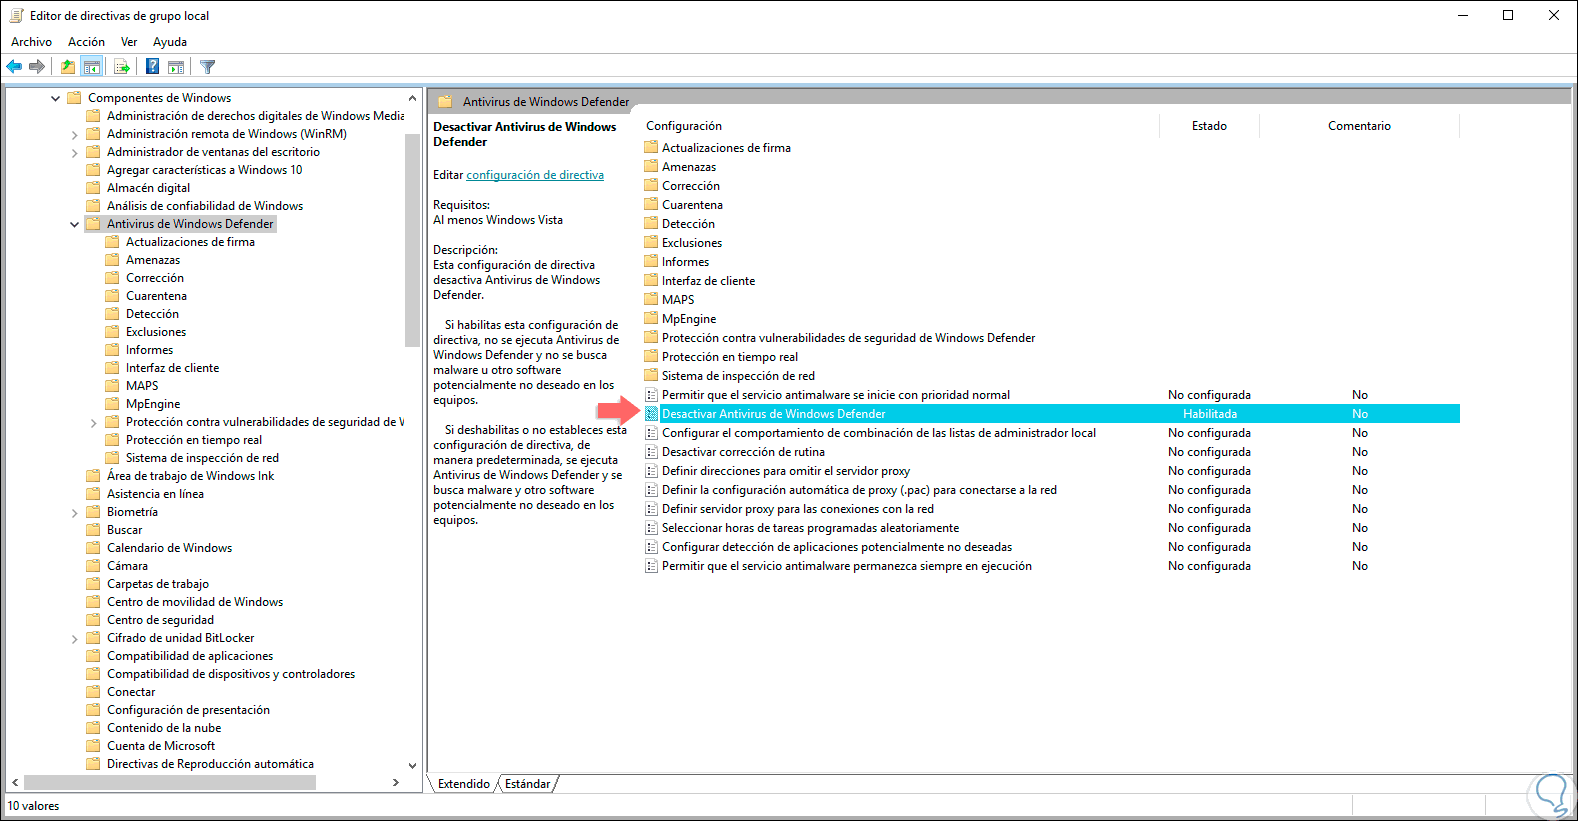This screenshot has height=821, width=1578.
Task: Sort by the Estado column header
Action: coord(1209,126)
